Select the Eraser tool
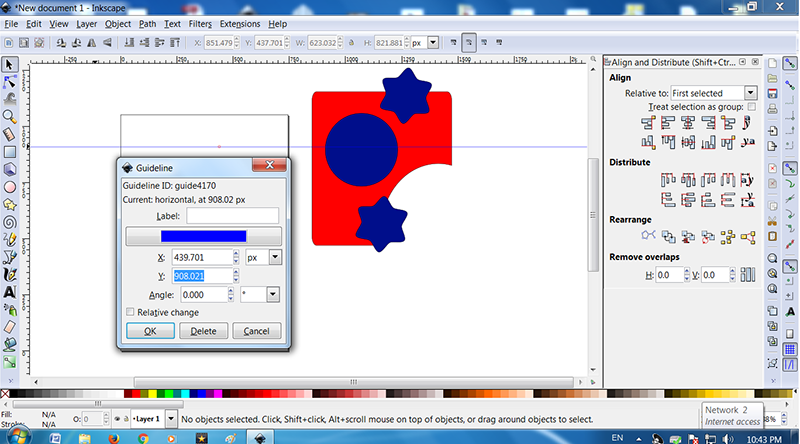800x444 pixels. click(10, 327)
